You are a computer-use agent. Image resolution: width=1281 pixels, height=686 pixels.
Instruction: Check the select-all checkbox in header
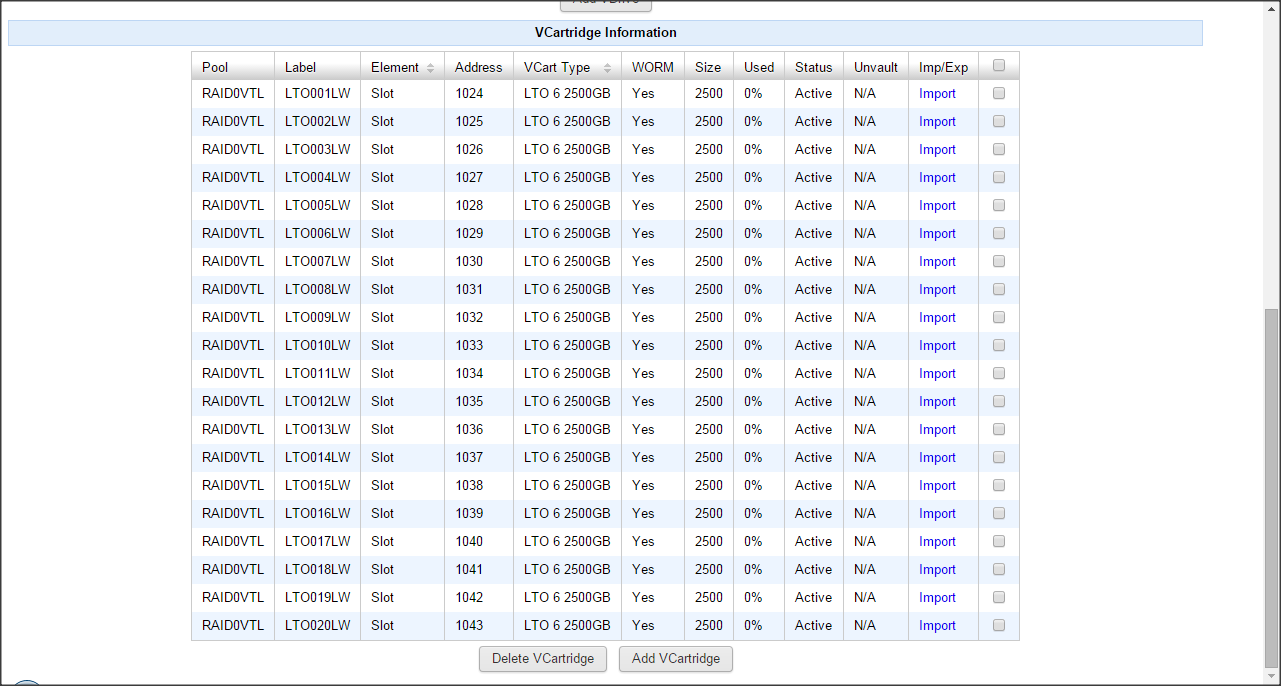(x=999, y=66)
